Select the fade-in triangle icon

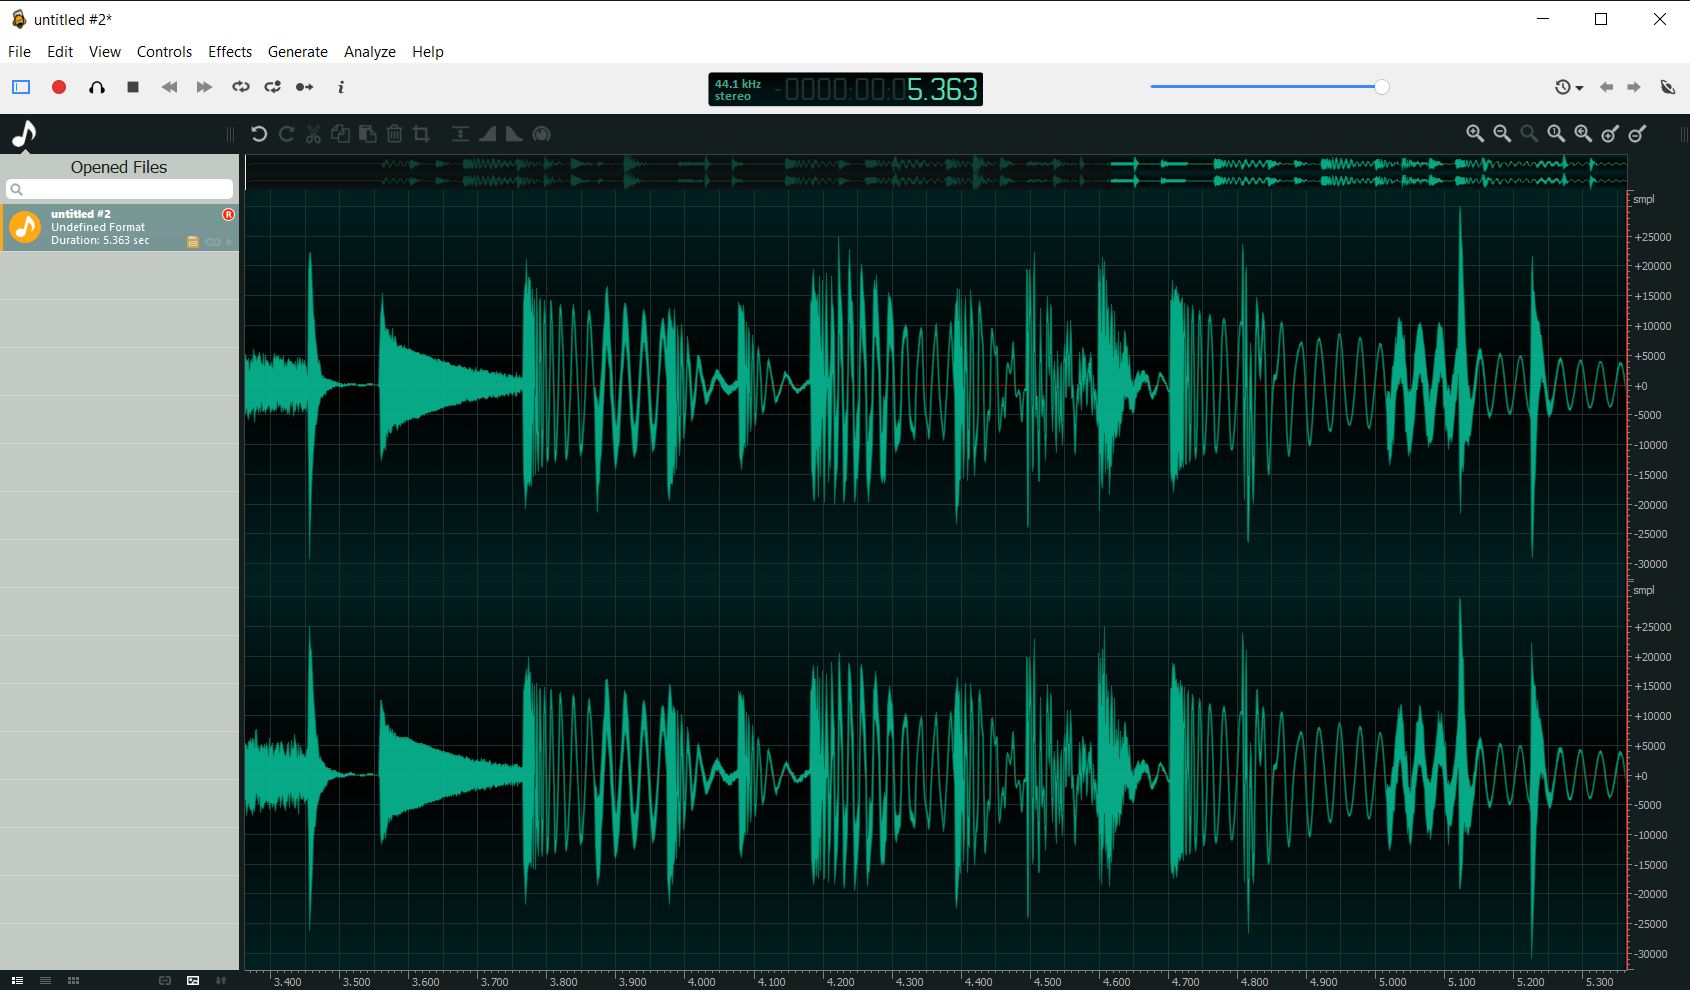487,133
